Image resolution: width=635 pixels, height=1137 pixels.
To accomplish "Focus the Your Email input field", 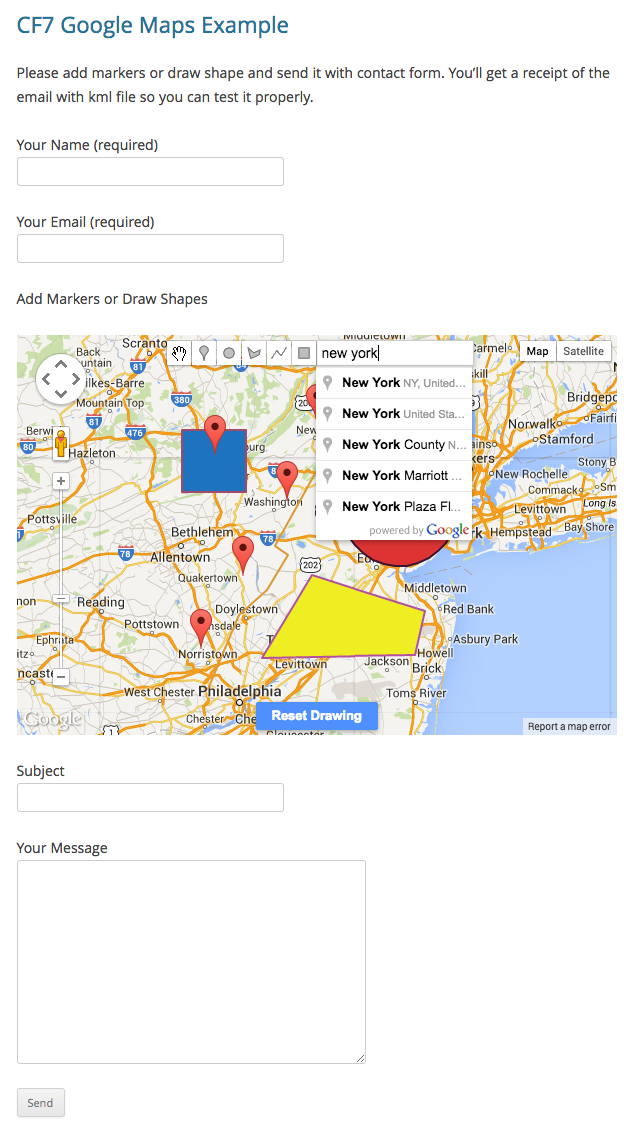I will click(150, 249).
